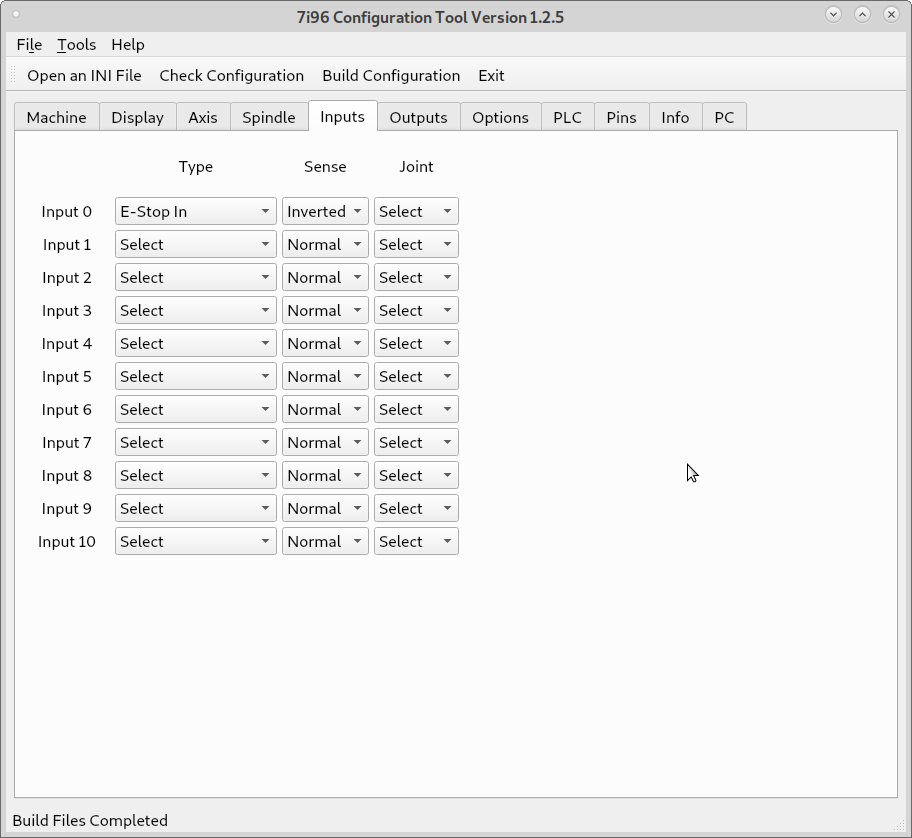The image size is (912, 838).
Task: Open Input 2 Joint dropdown
Action: click(x=416, y=277)
